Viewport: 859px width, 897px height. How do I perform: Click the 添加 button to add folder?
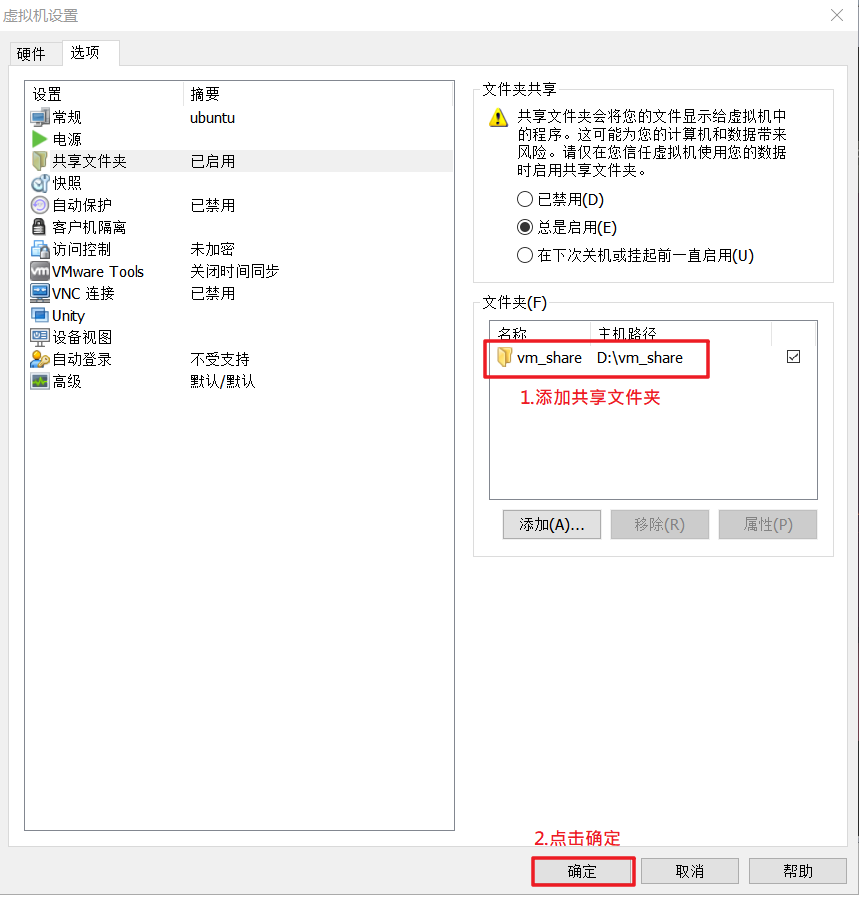tap(551, 524)
